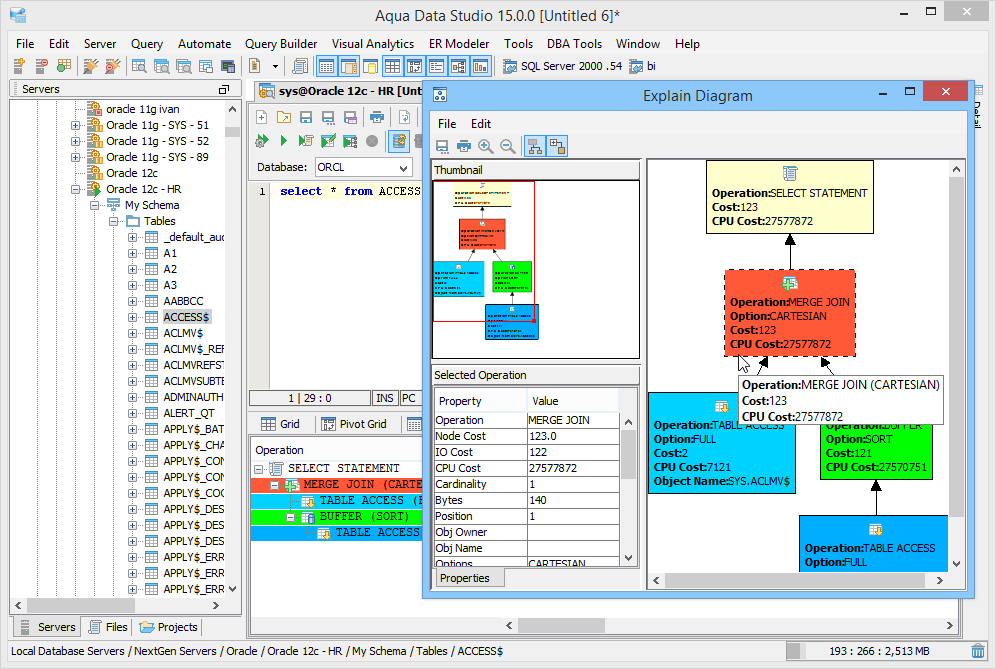996x669 pixels.
Task: Expand the Oracle 11g - SYS - 51 node
Action: (x=75, y=125)
